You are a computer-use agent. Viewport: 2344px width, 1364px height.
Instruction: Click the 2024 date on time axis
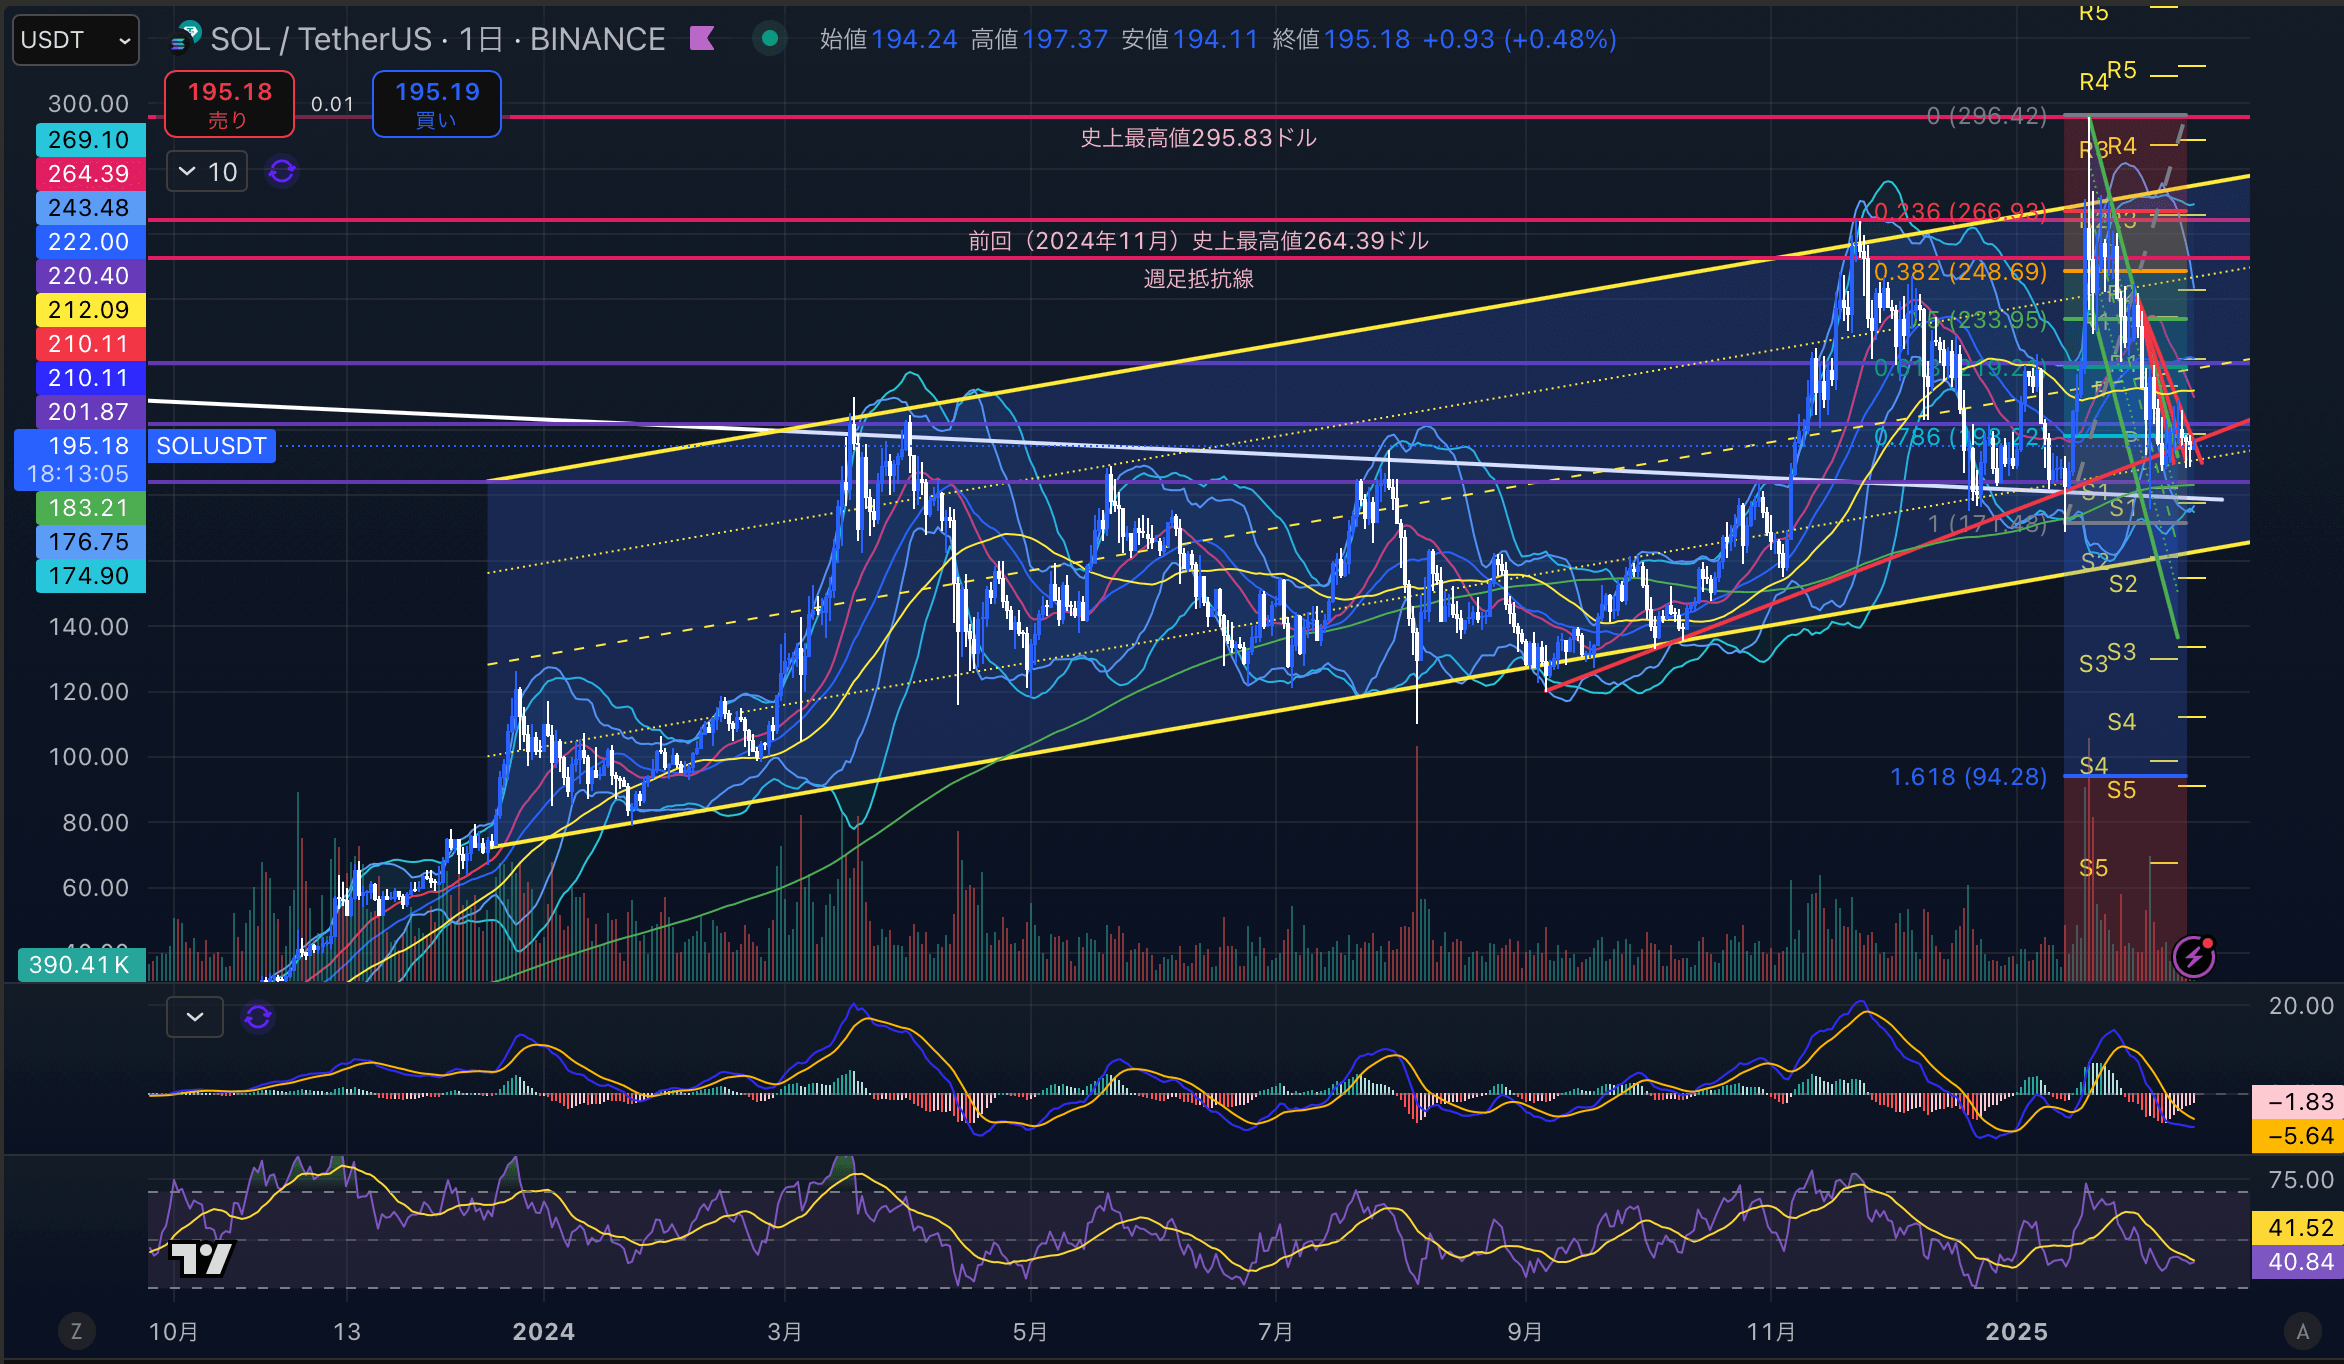coord(543,1332)
